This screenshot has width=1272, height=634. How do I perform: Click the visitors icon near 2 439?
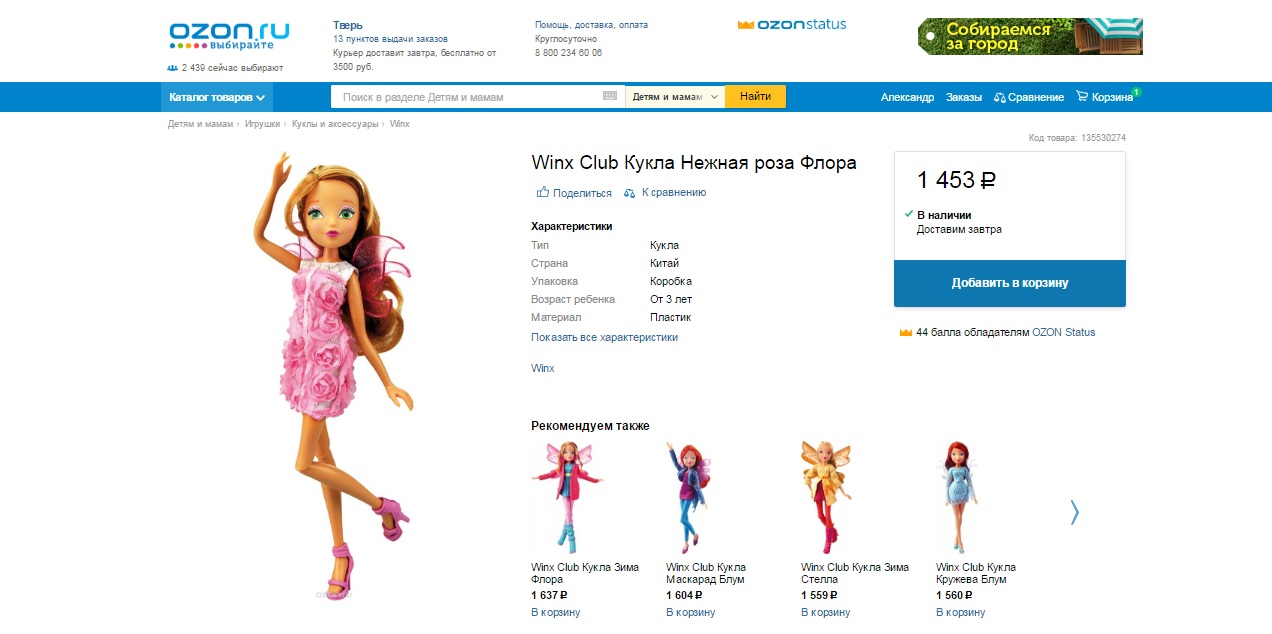(x=172, y=68)
